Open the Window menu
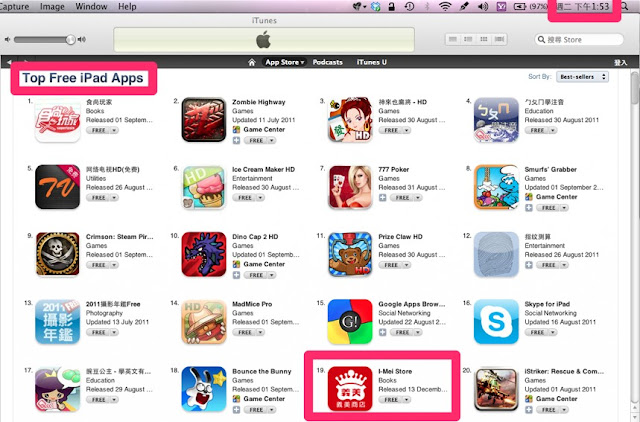The height and width of the screenshot is (422, 640). 91,7
